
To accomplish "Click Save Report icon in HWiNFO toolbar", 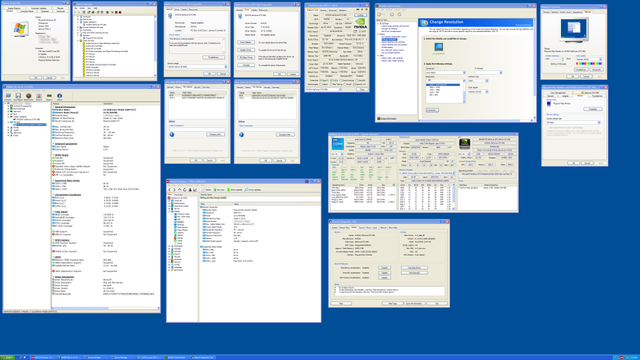I will [18, 96].
